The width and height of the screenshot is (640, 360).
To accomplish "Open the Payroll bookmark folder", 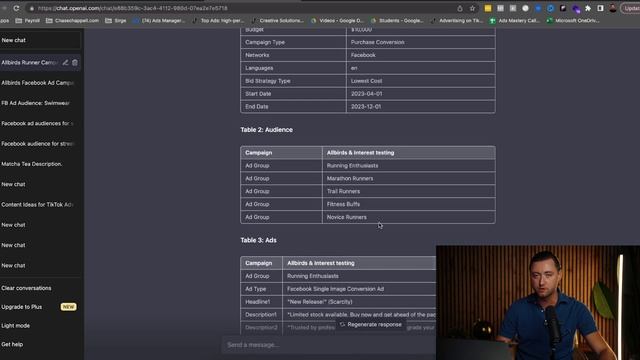I will tap(27, 20).
